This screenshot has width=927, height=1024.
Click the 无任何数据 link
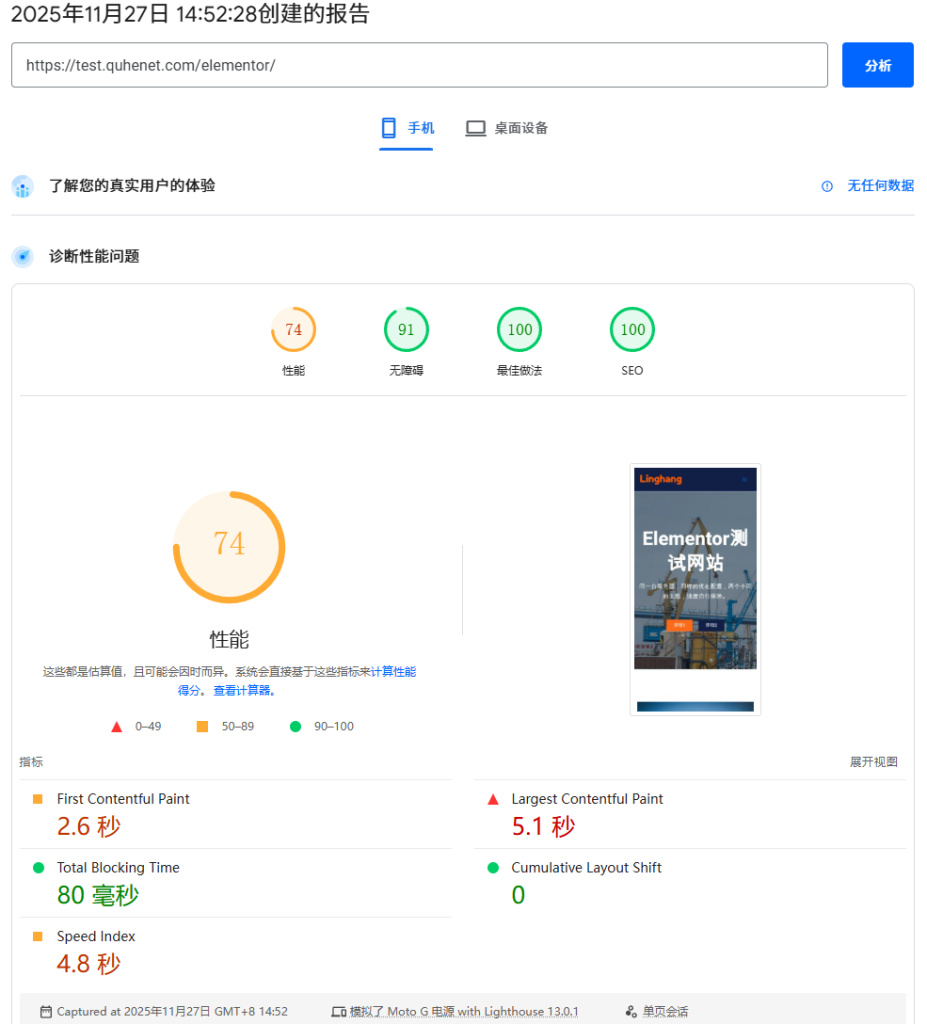(880, 186)
